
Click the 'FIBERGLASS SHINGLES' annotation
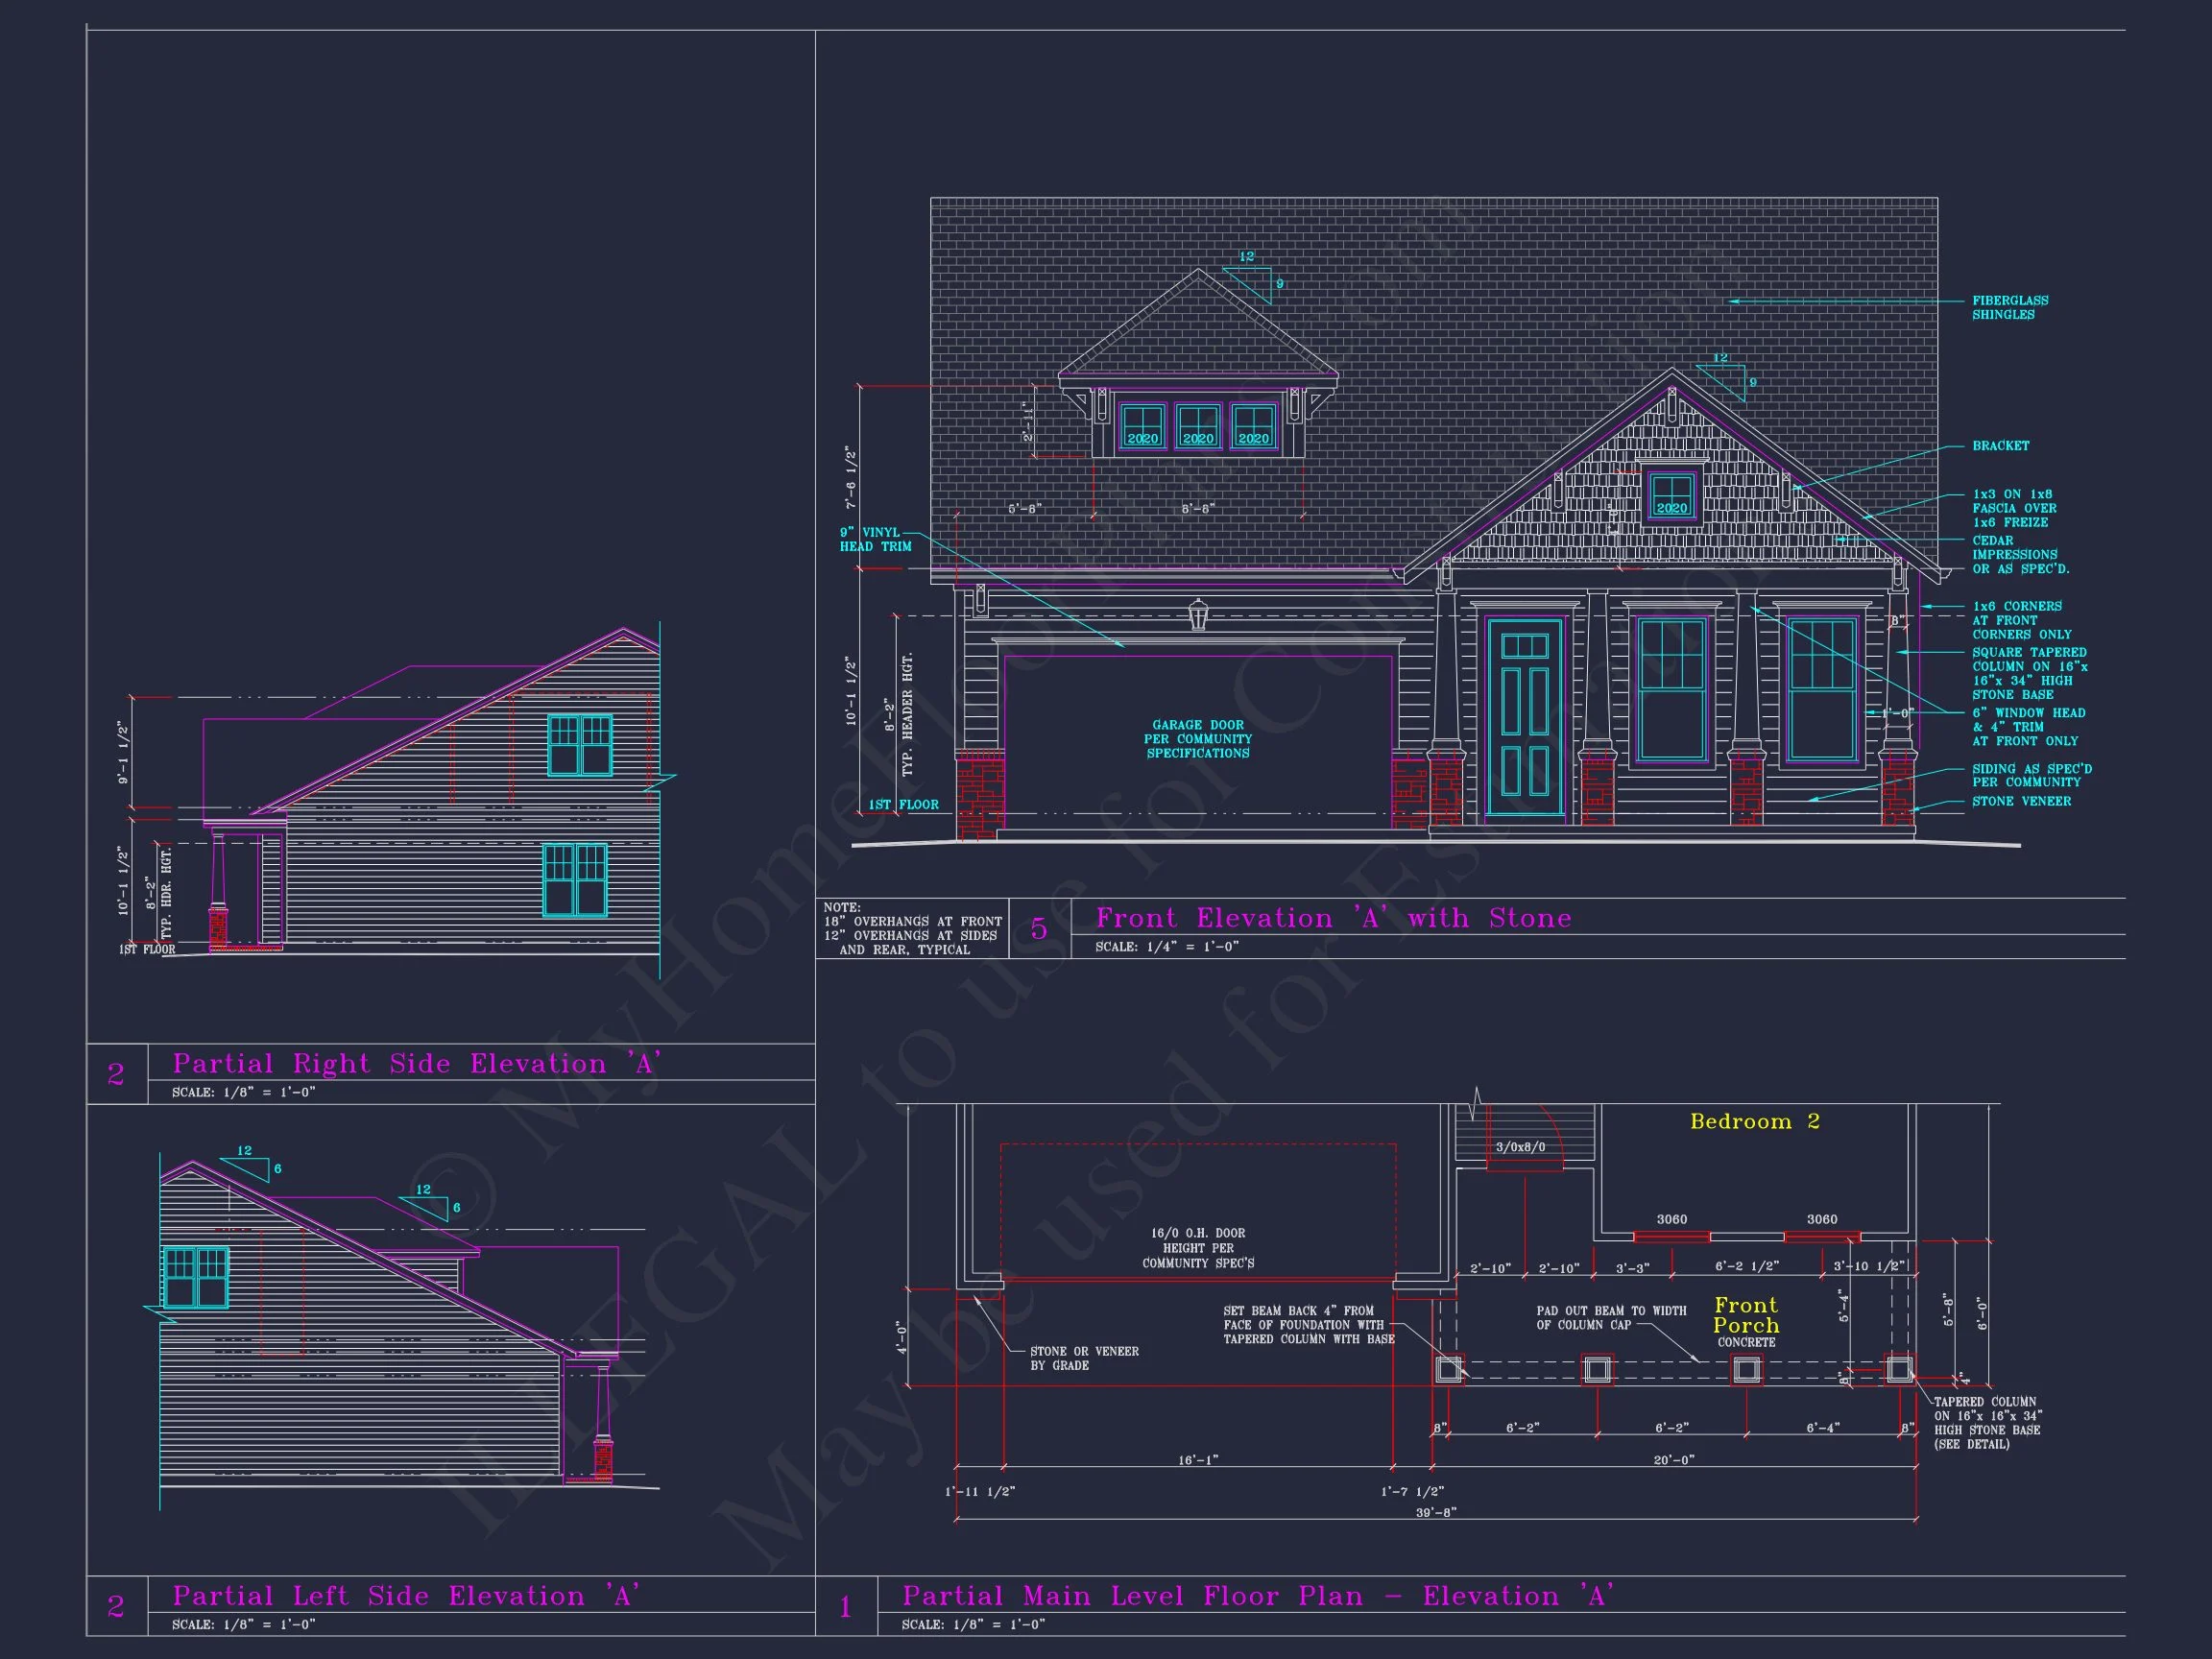click(2009, 307)
